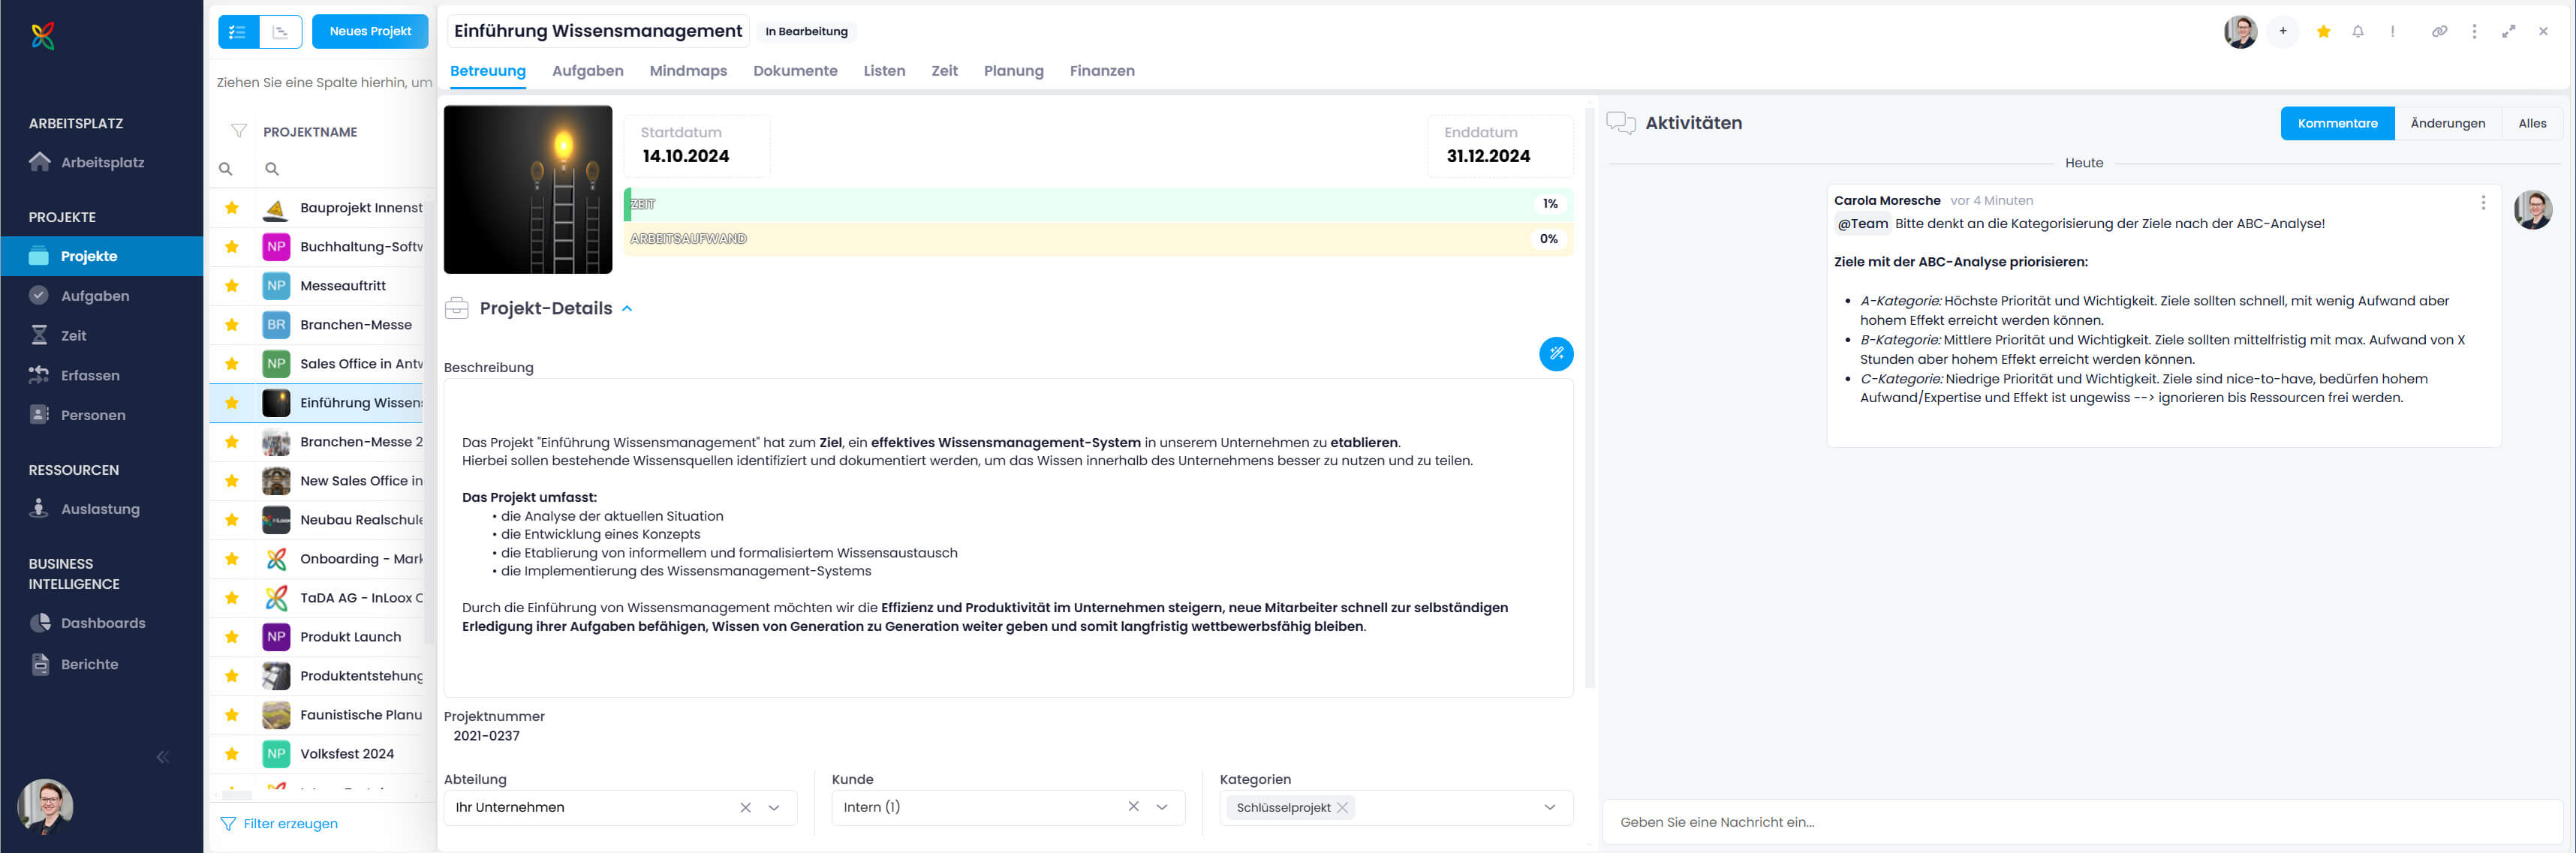Toggle favorite star for Volksfest 2024
2576x853 pixels.
pos(232,754)
